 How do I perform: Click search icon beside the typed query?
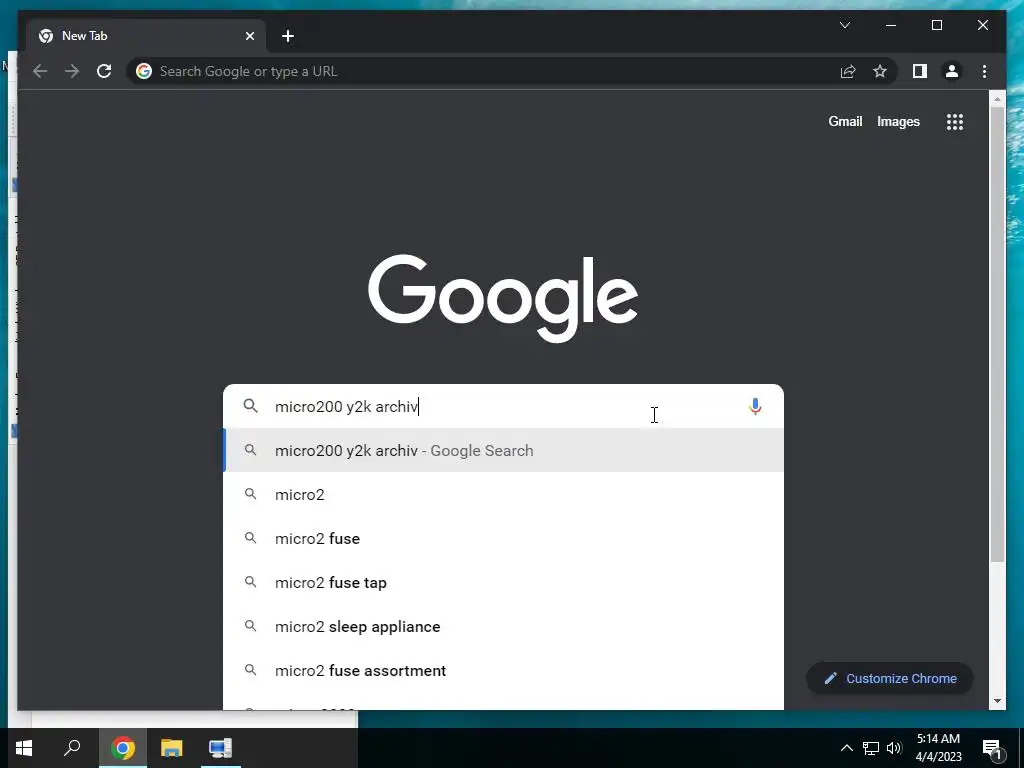click(251, 406)
